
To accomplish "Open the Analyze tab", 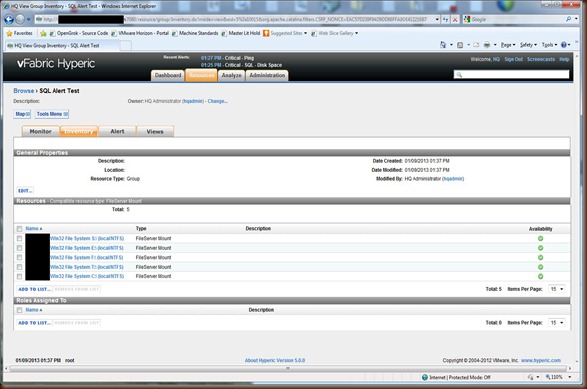I will (x=231, y=75).
